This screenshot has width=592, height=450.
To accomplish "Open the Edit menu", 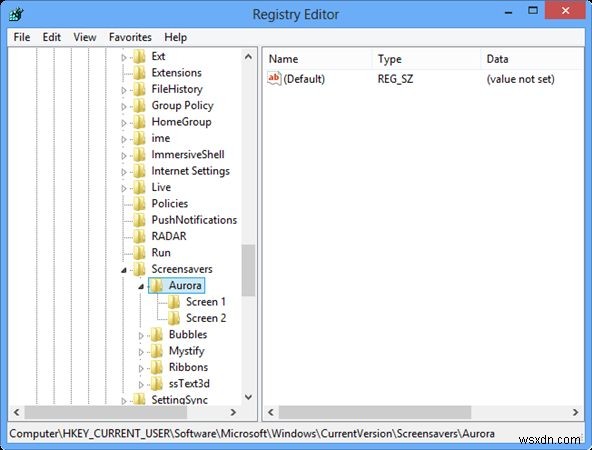I will (51, 37).
